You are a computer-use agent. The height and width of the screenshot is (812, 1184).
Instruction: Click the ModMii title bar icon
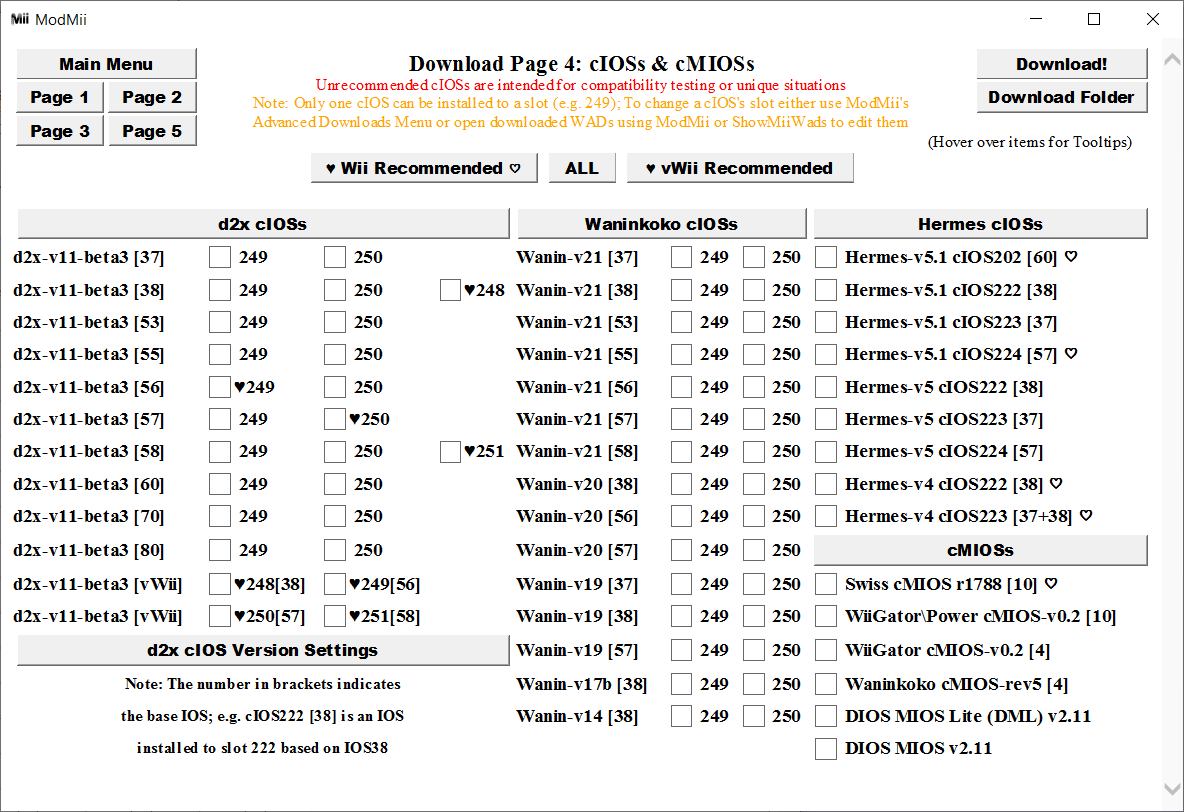pos(20,19)
